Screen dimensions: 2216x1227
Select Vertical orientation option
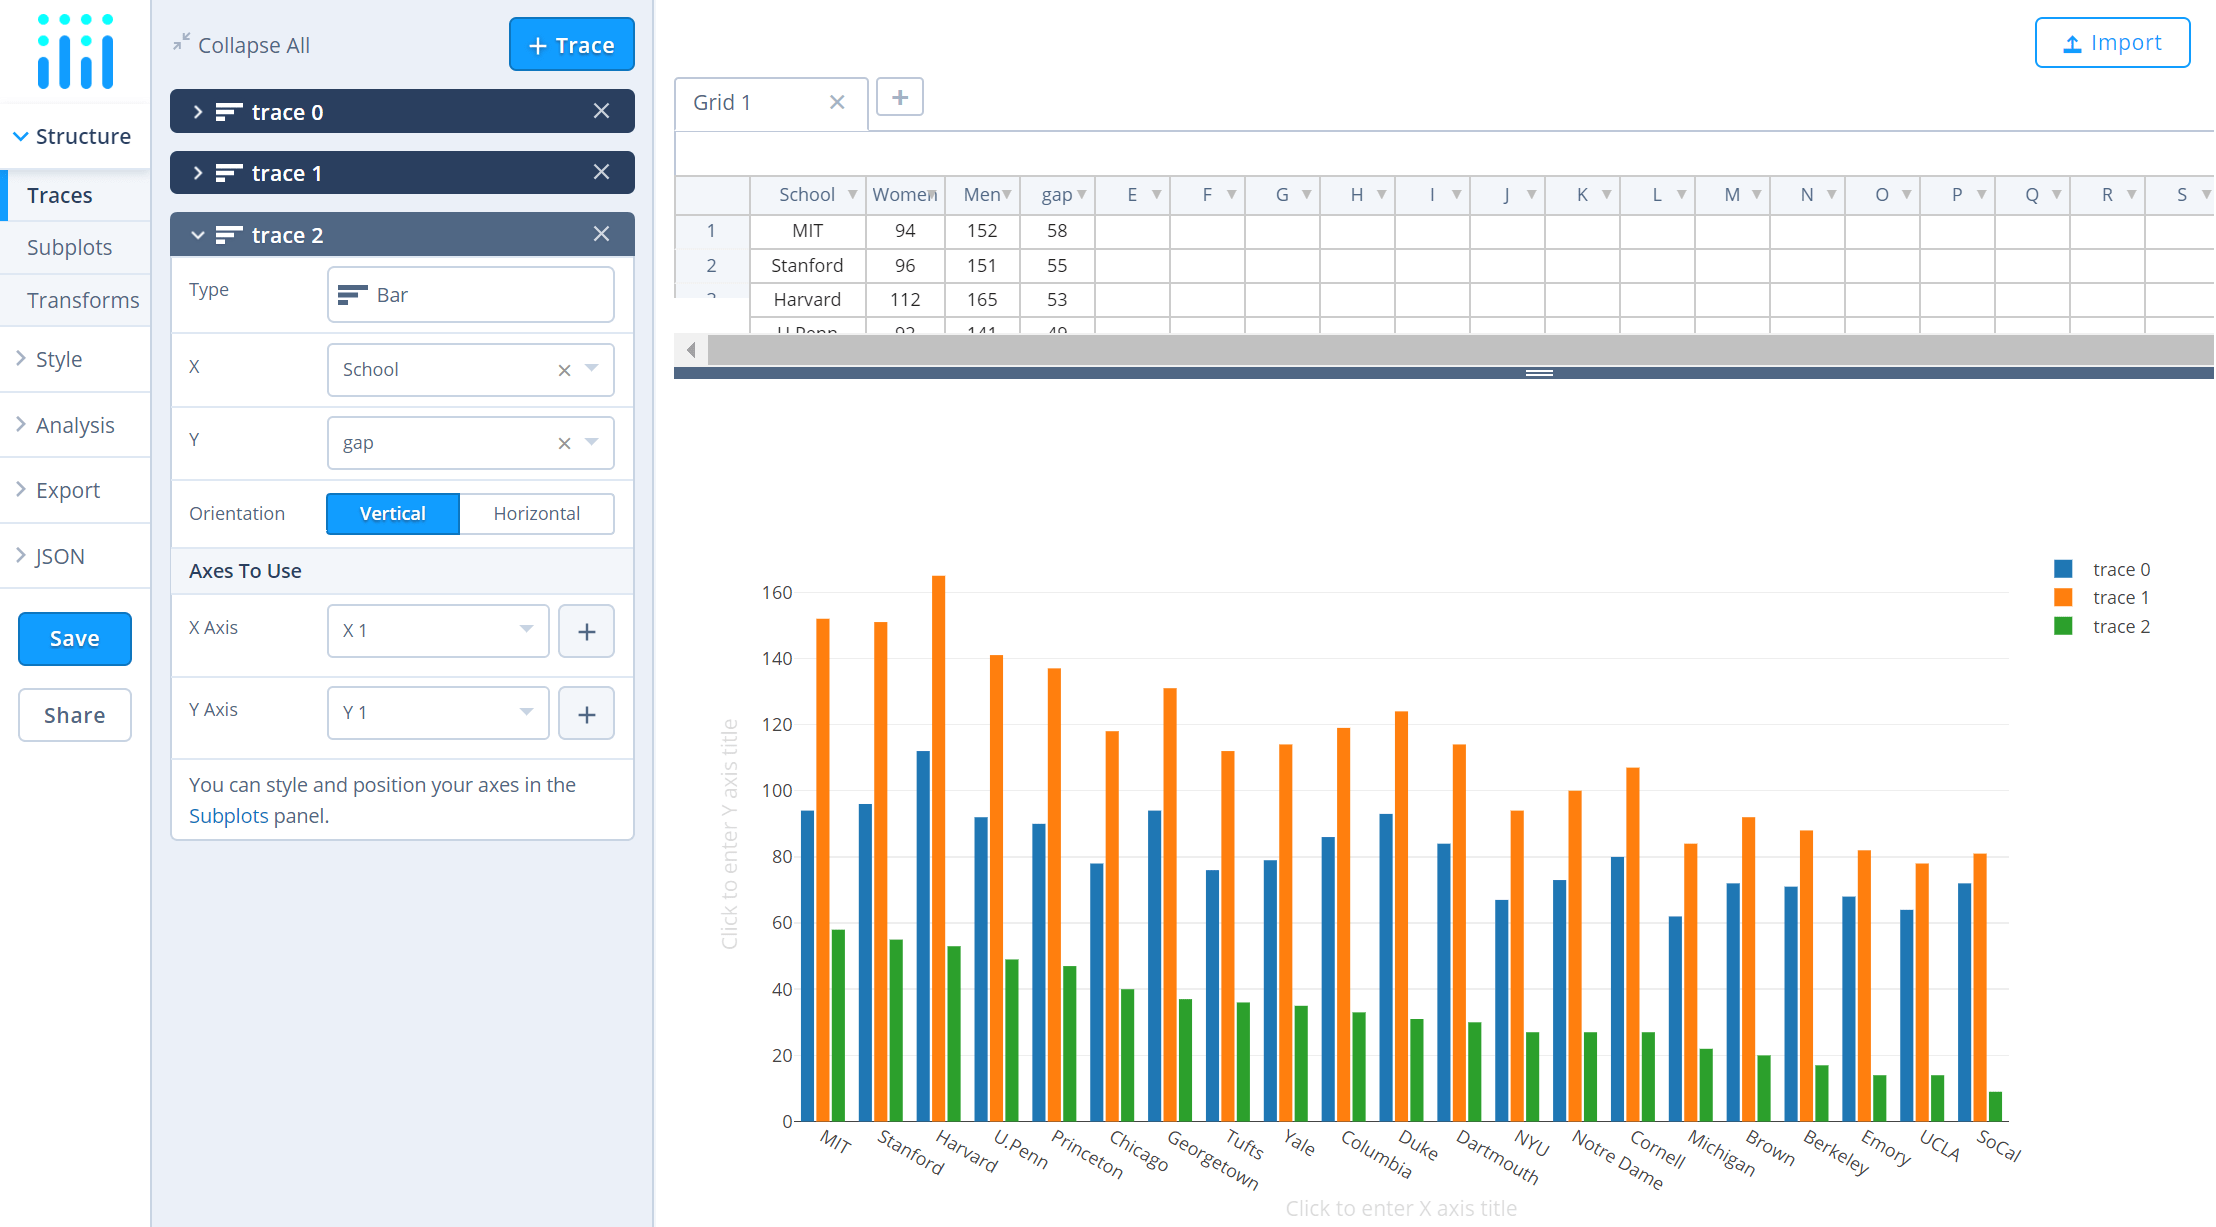(x=392, y=514)
